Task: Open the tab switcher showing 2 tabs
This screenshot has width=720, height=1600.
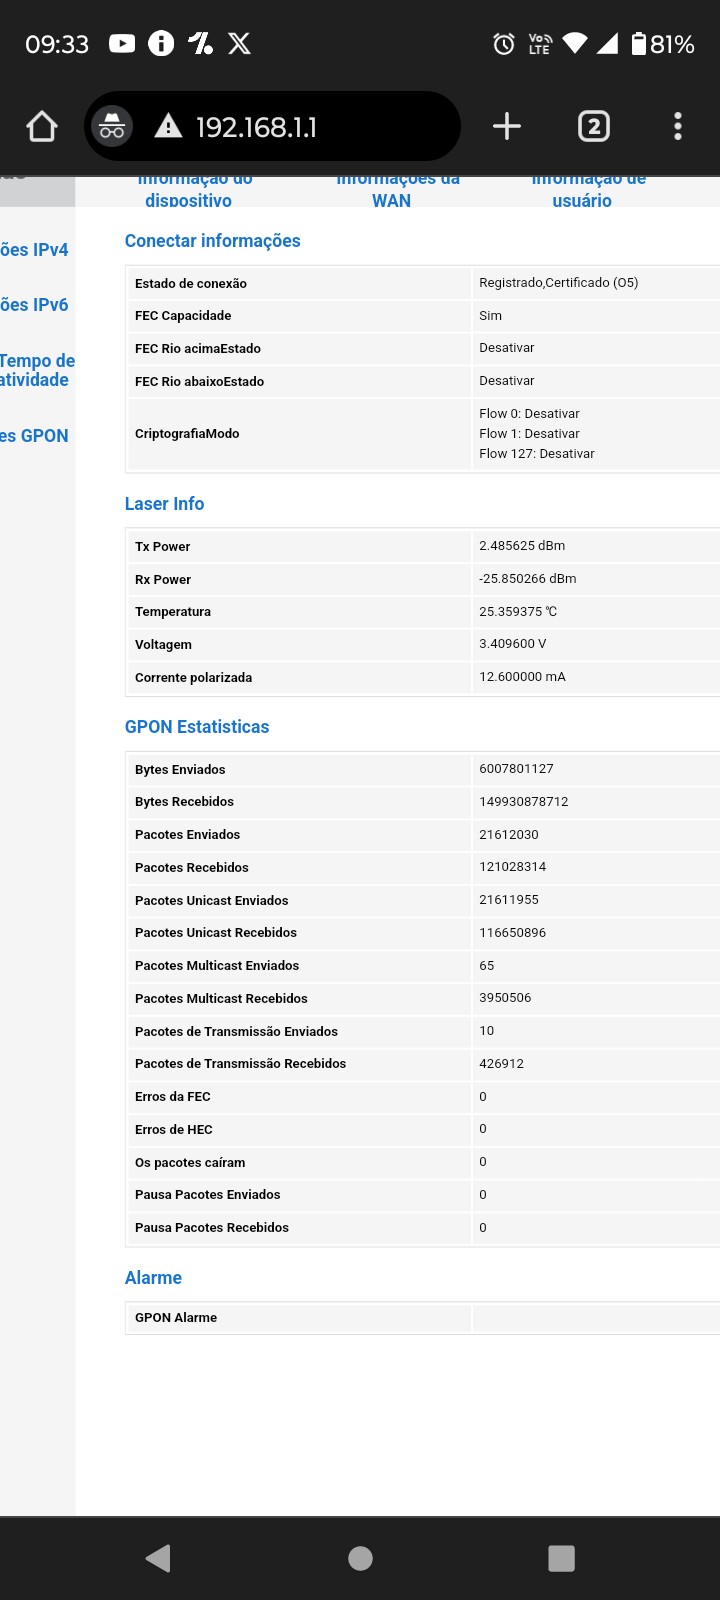Action: [x=594, y=127]
